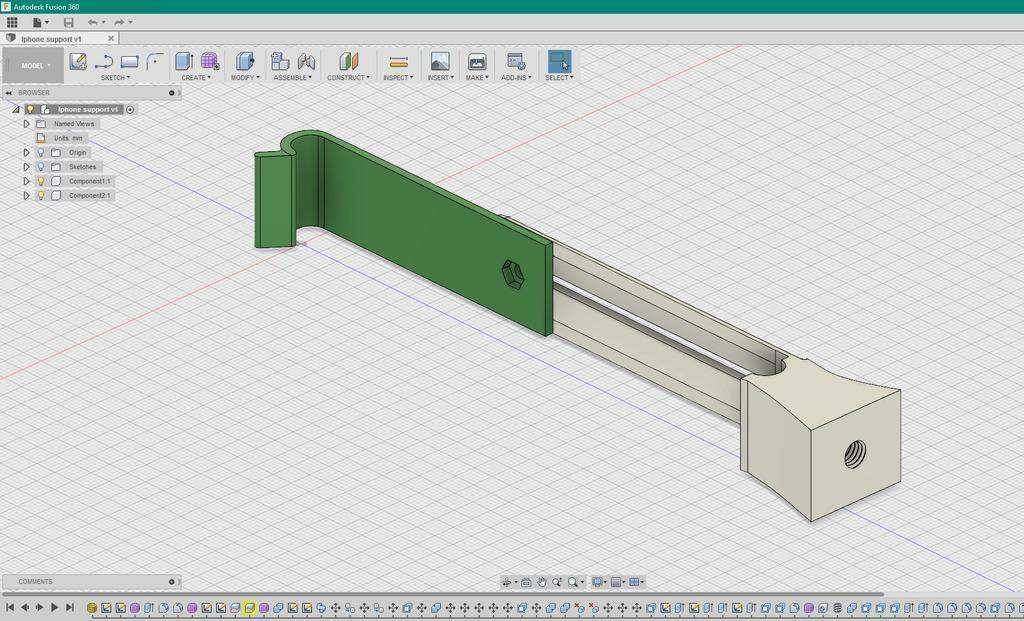Open the ADD-INS menu
The height and width of the screenshot is (621, 1024).
[x=516, y=78]
